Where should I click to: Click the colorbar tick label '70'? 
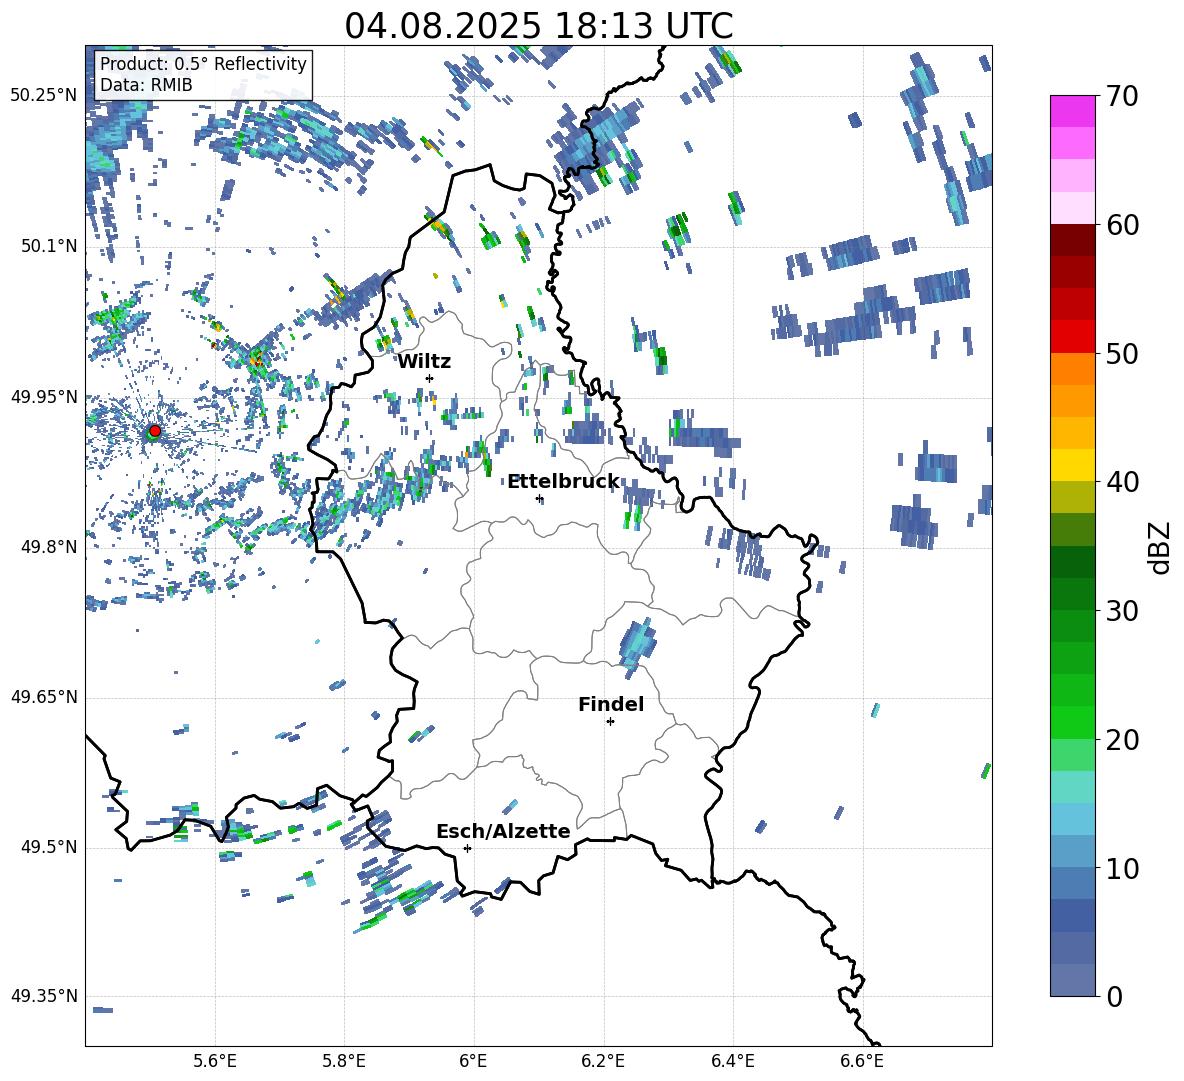1122,96
